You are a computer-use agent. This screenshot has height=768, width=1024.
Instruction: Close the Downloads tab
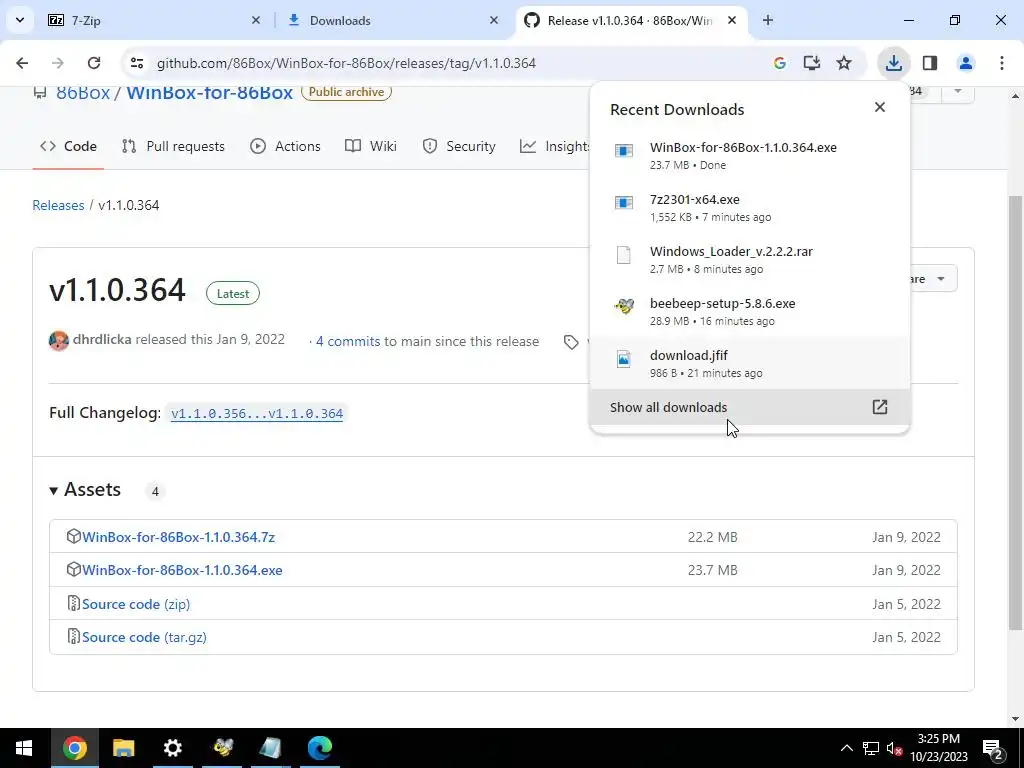[x=494, y=20]
